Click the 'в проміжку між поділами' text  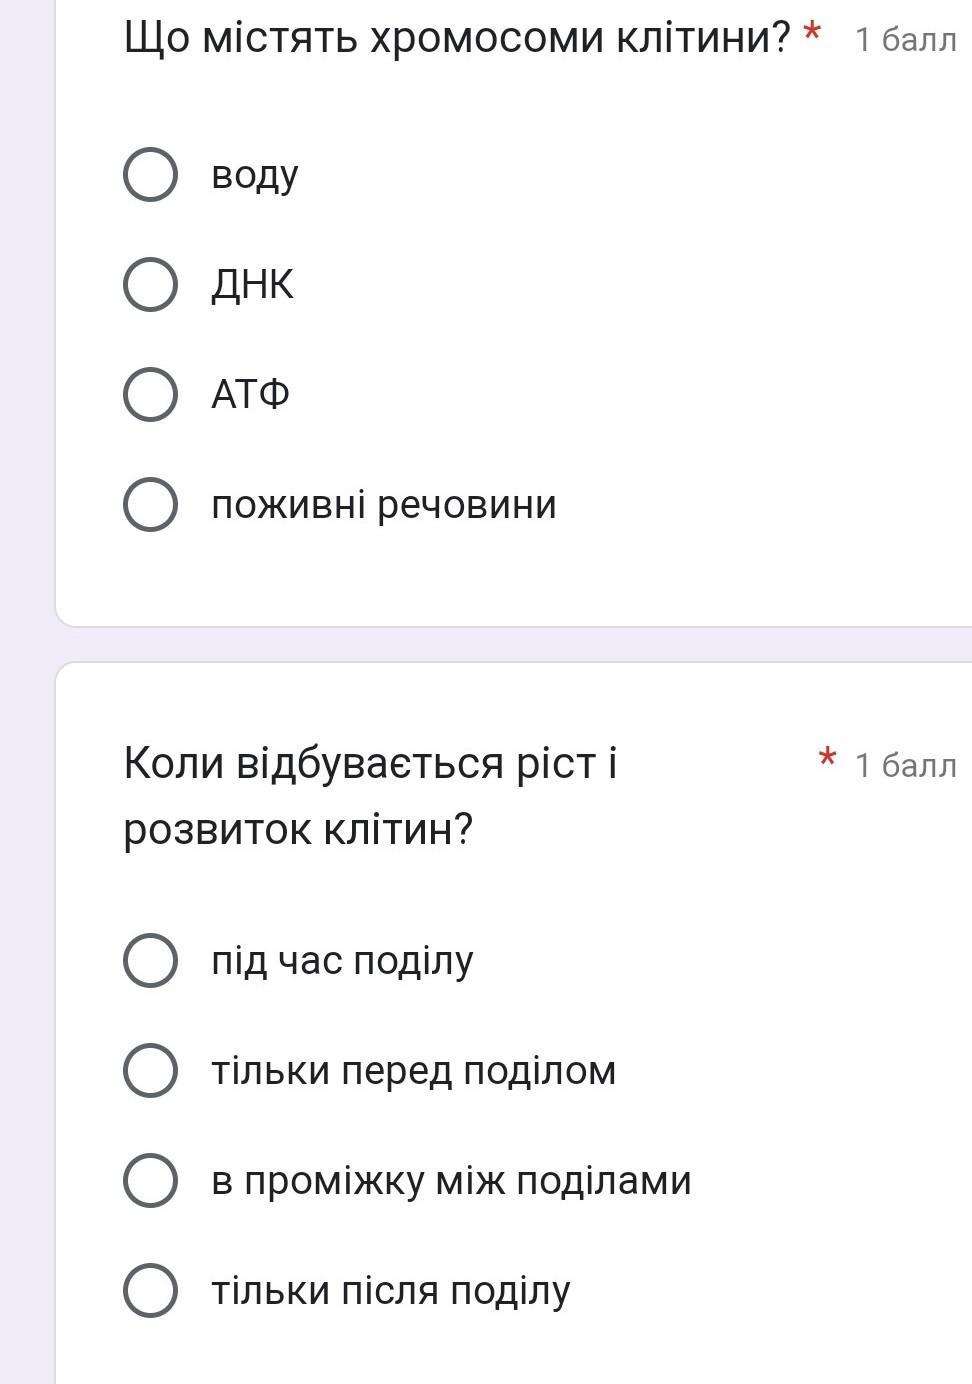point(451,1180)
